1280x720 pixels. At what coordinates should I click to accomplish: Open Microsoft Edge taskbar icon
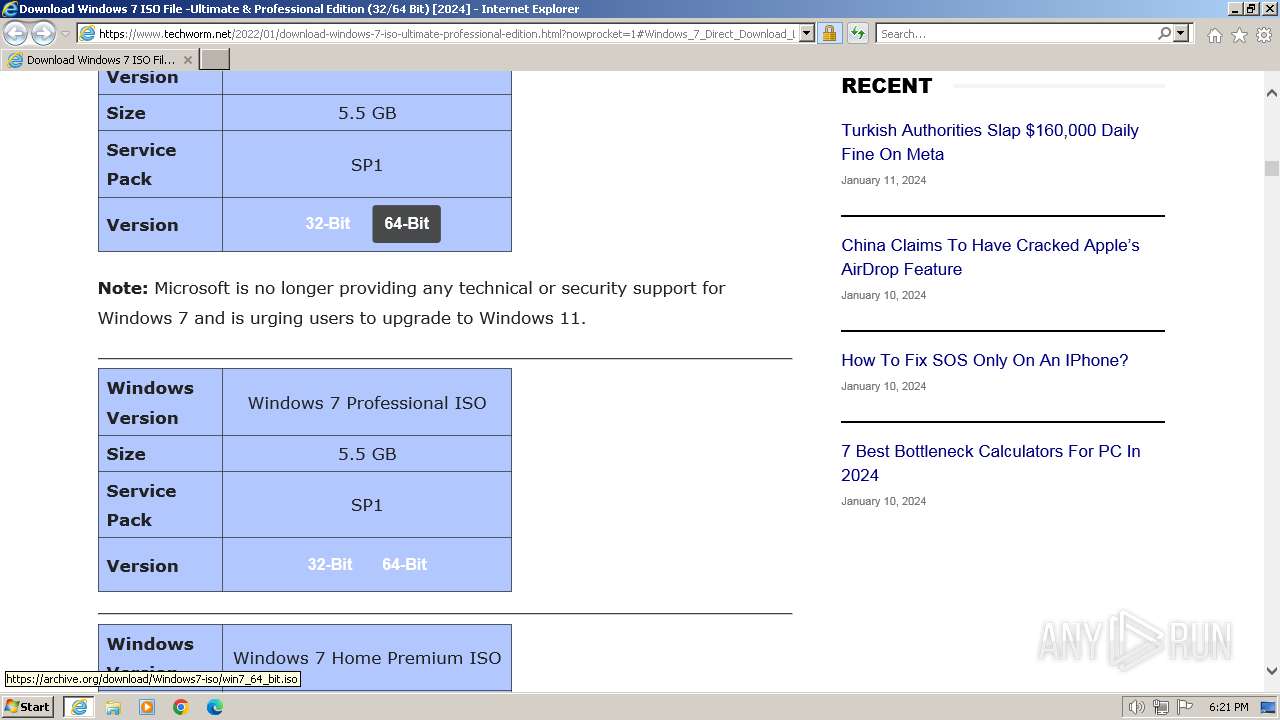[x=215, y=707]
